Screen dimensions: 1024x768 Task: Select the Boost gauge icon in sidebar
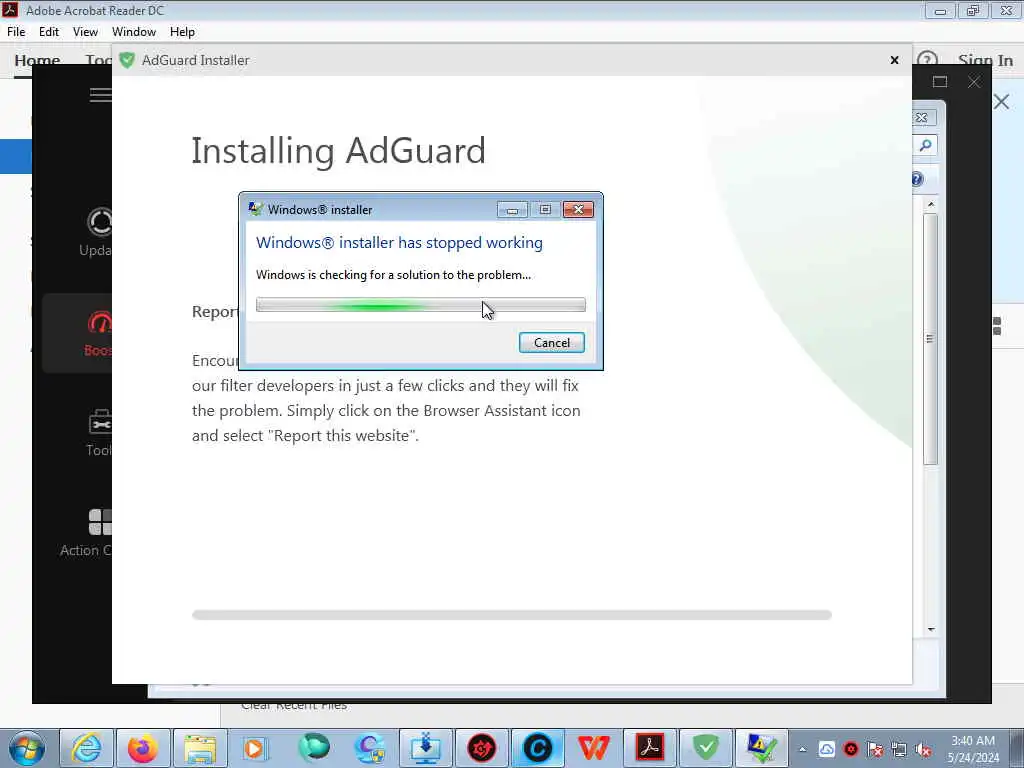tap(100, 323)
